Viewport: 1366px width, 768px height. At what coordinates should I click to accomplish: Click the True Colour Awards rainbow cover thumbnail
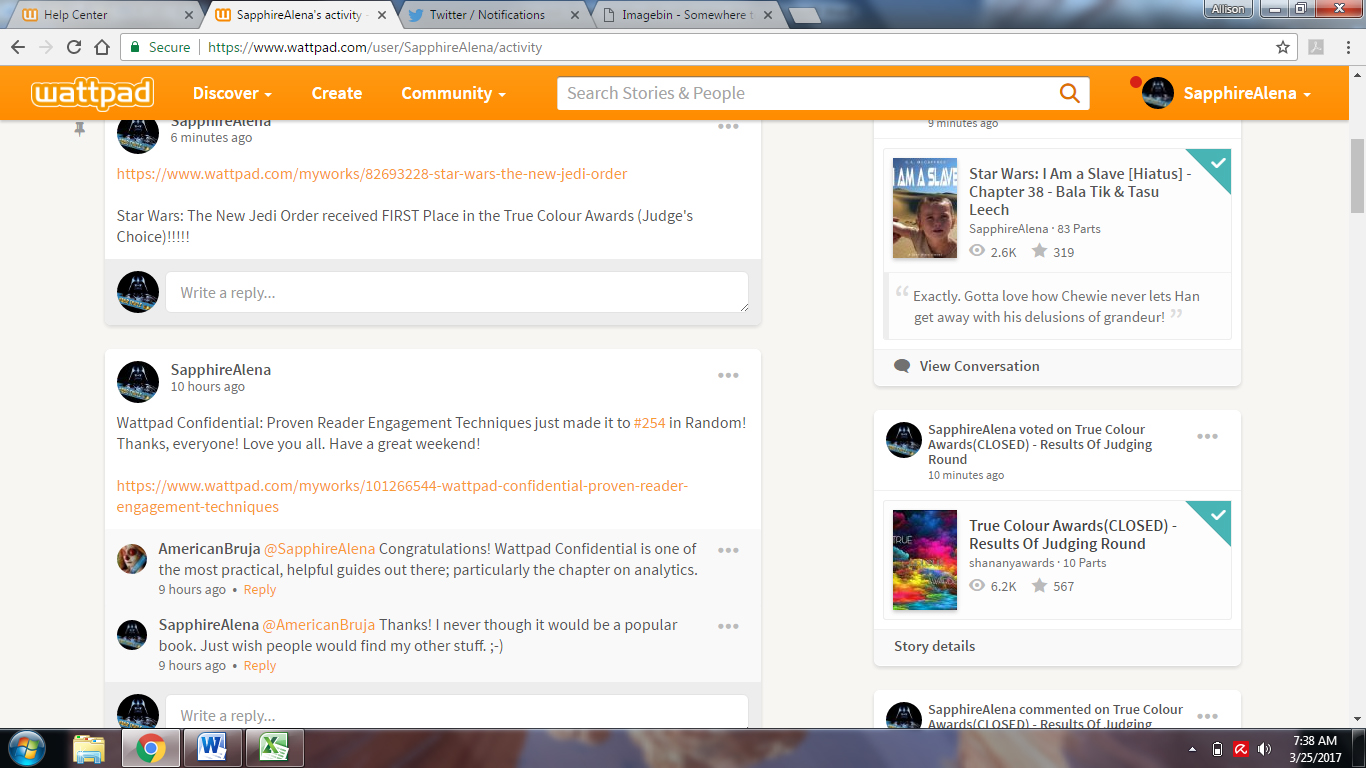[x=925, y=561]
